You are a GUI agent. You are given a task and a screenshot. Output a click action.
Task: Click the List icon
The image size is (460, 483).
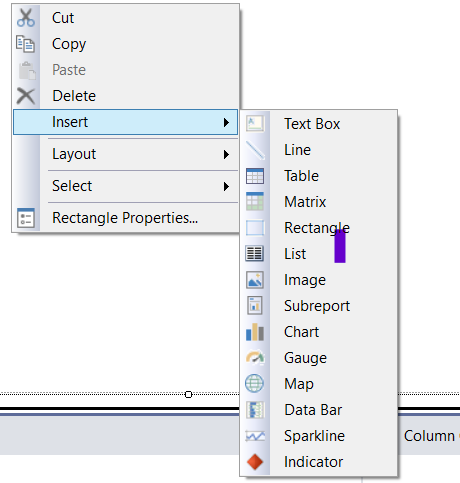click(x=255, y=254)
